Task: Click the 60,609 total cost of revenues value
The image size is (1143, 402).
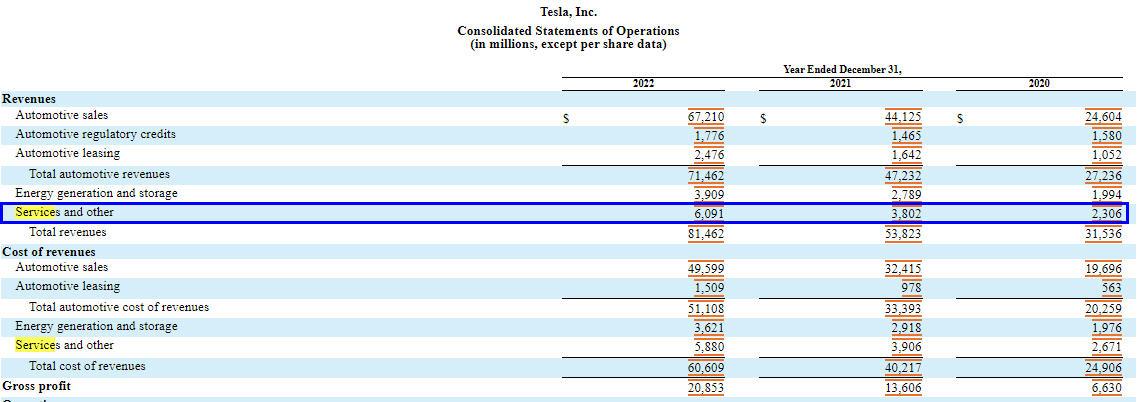Action: [x=706, y=368]
